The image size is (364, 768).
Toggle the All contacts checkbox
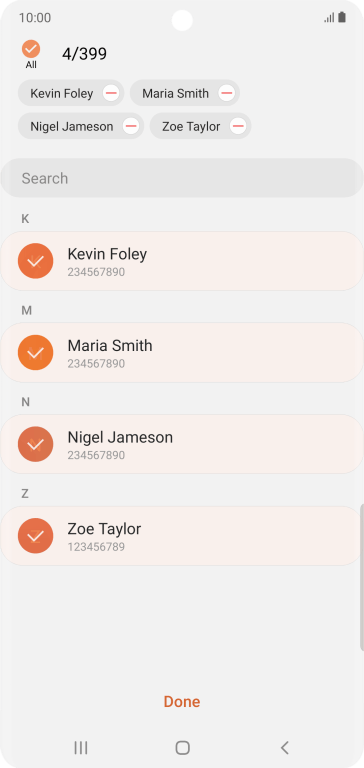coord(31,49)
